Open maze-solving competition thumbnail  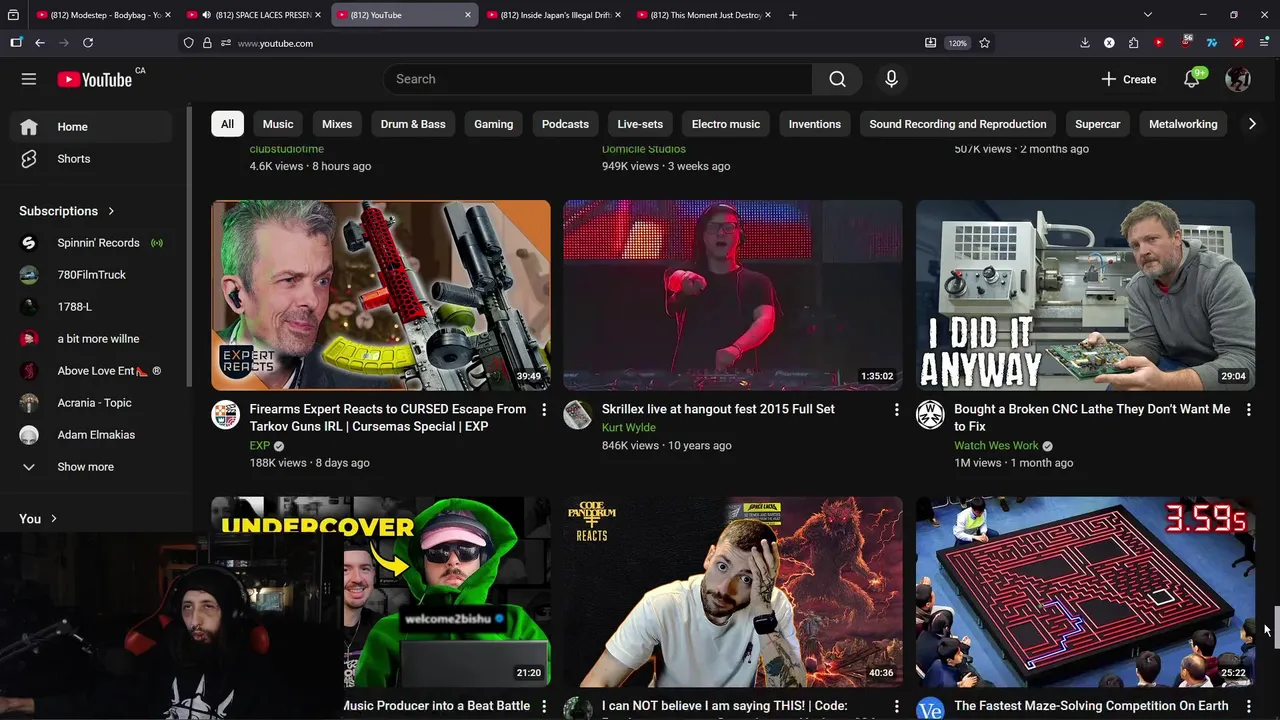pos(1086,592)
